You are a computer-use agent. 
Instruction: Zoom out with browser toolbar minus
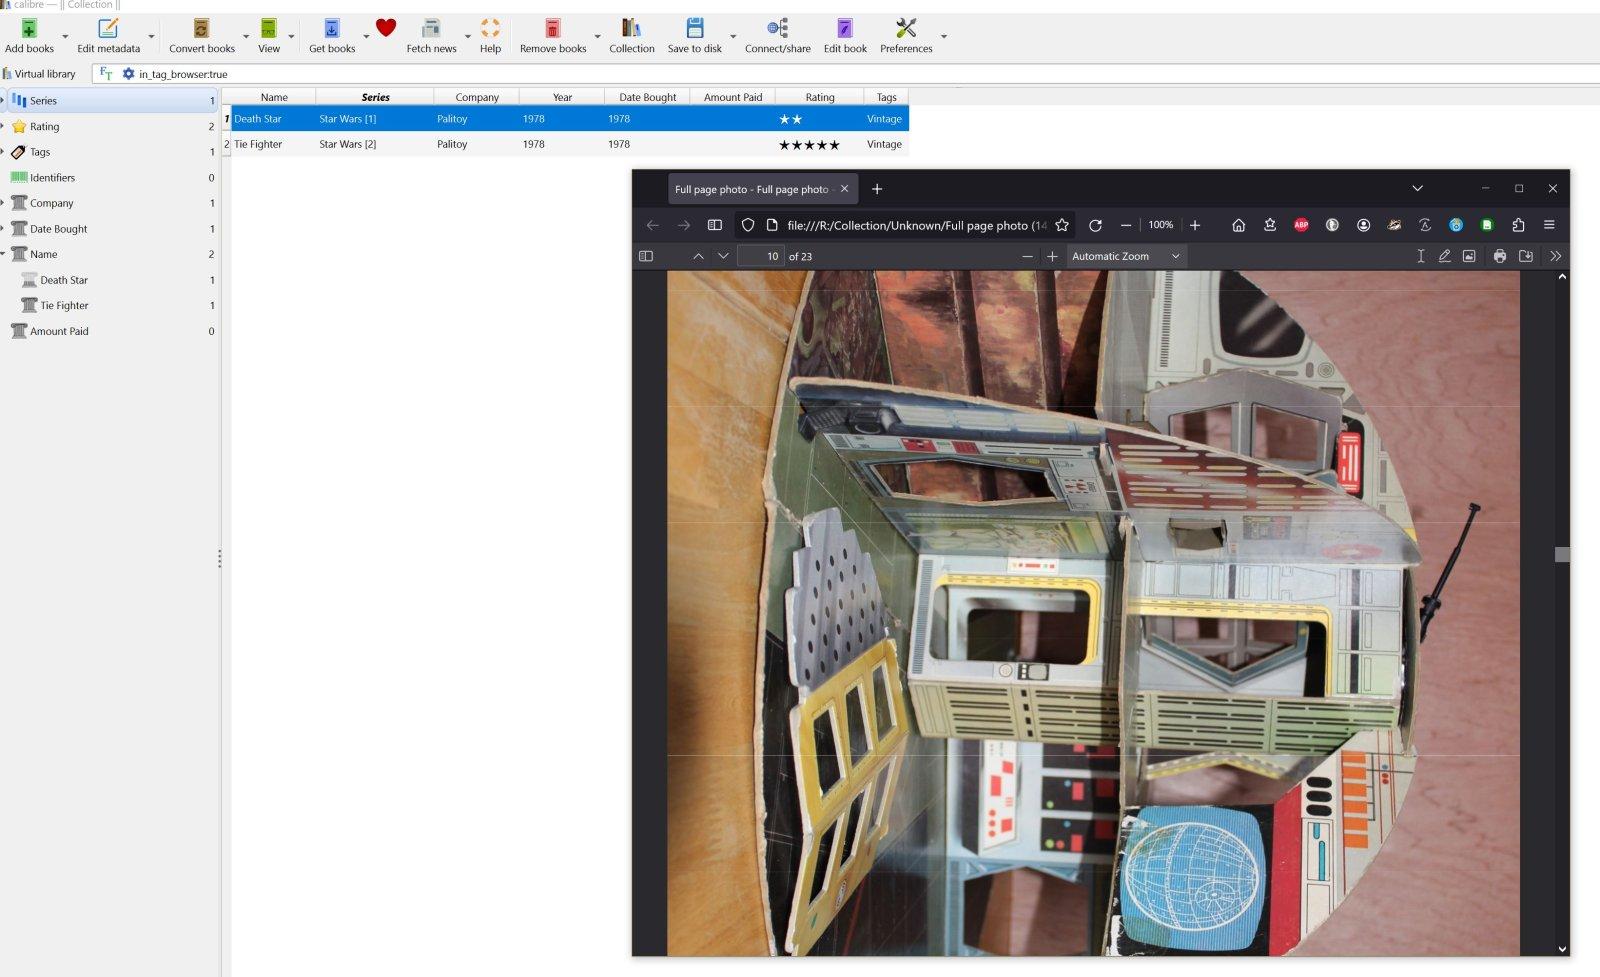[1126, 225]
